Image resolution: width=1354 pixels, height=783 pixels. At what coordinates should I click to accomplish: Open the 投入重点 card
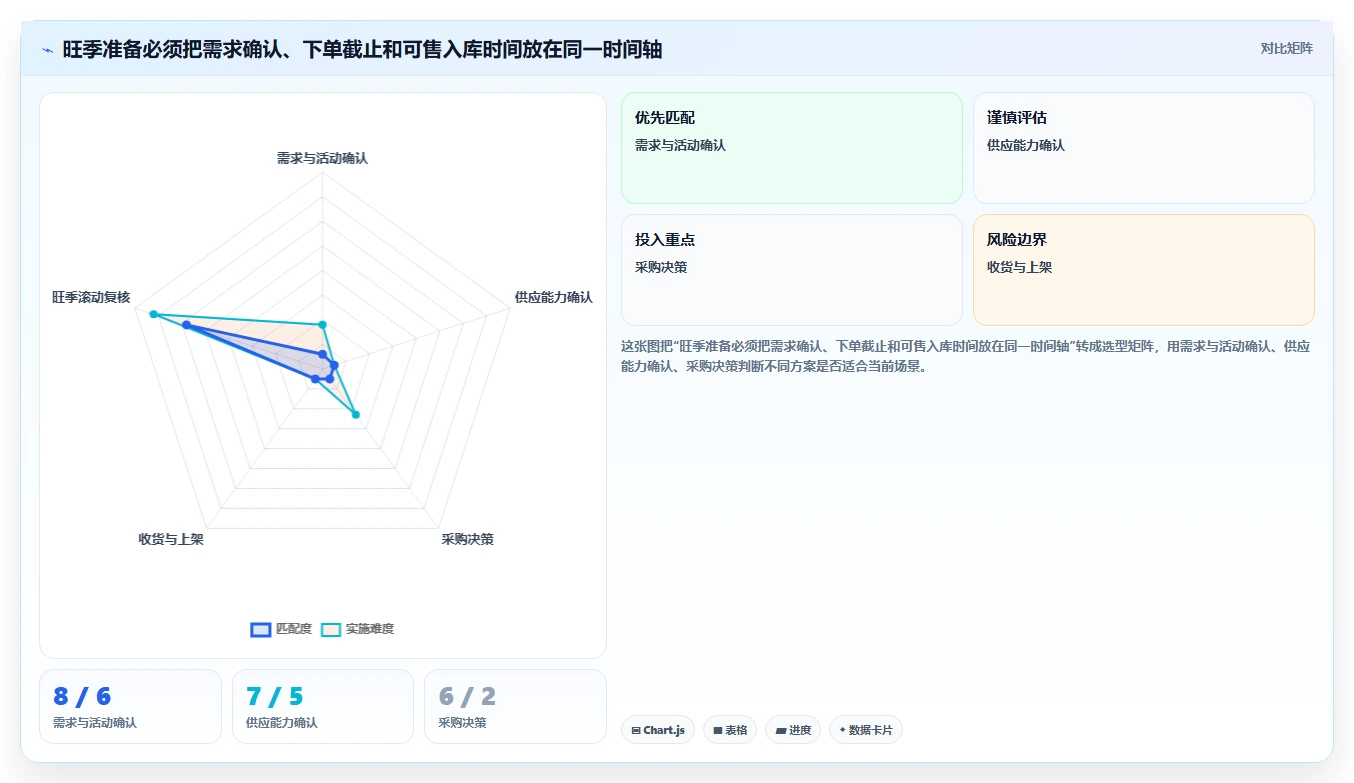coord(792,270)
